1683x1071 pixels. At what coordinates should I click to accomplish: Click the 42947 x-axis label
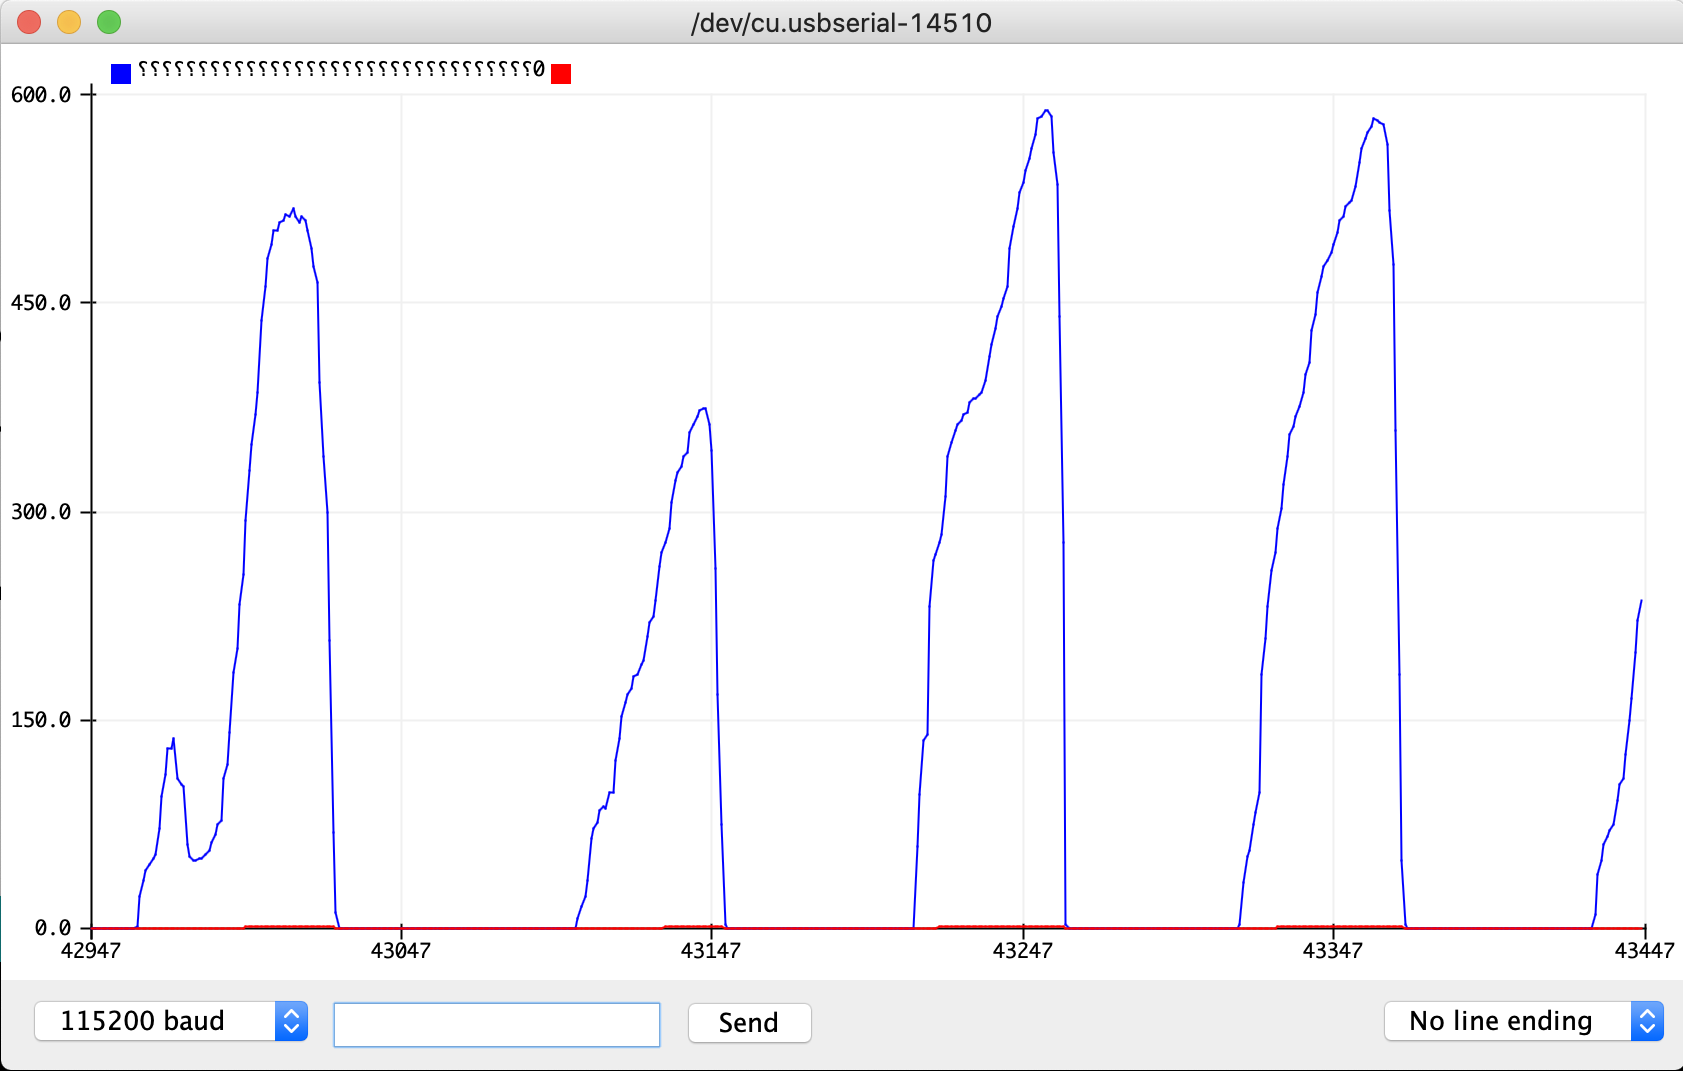[91, 950]
